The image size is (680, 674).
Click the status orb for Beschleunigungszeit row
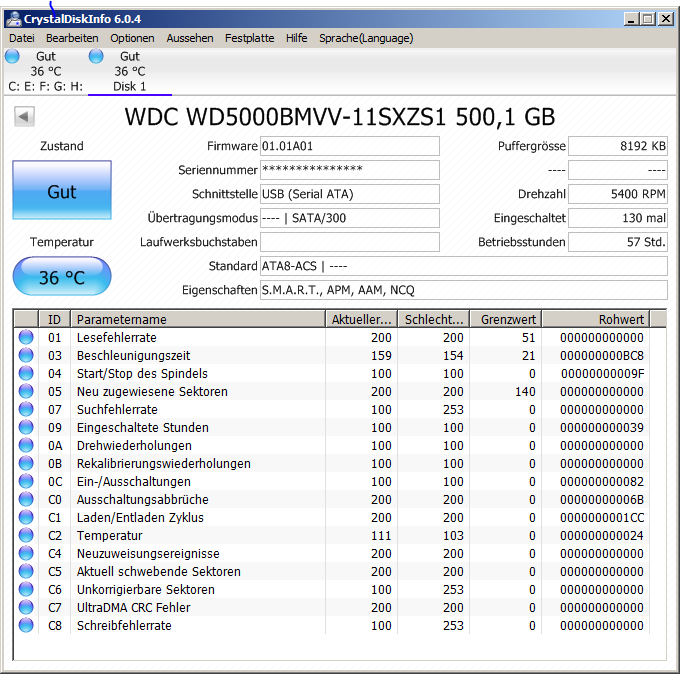26,355
